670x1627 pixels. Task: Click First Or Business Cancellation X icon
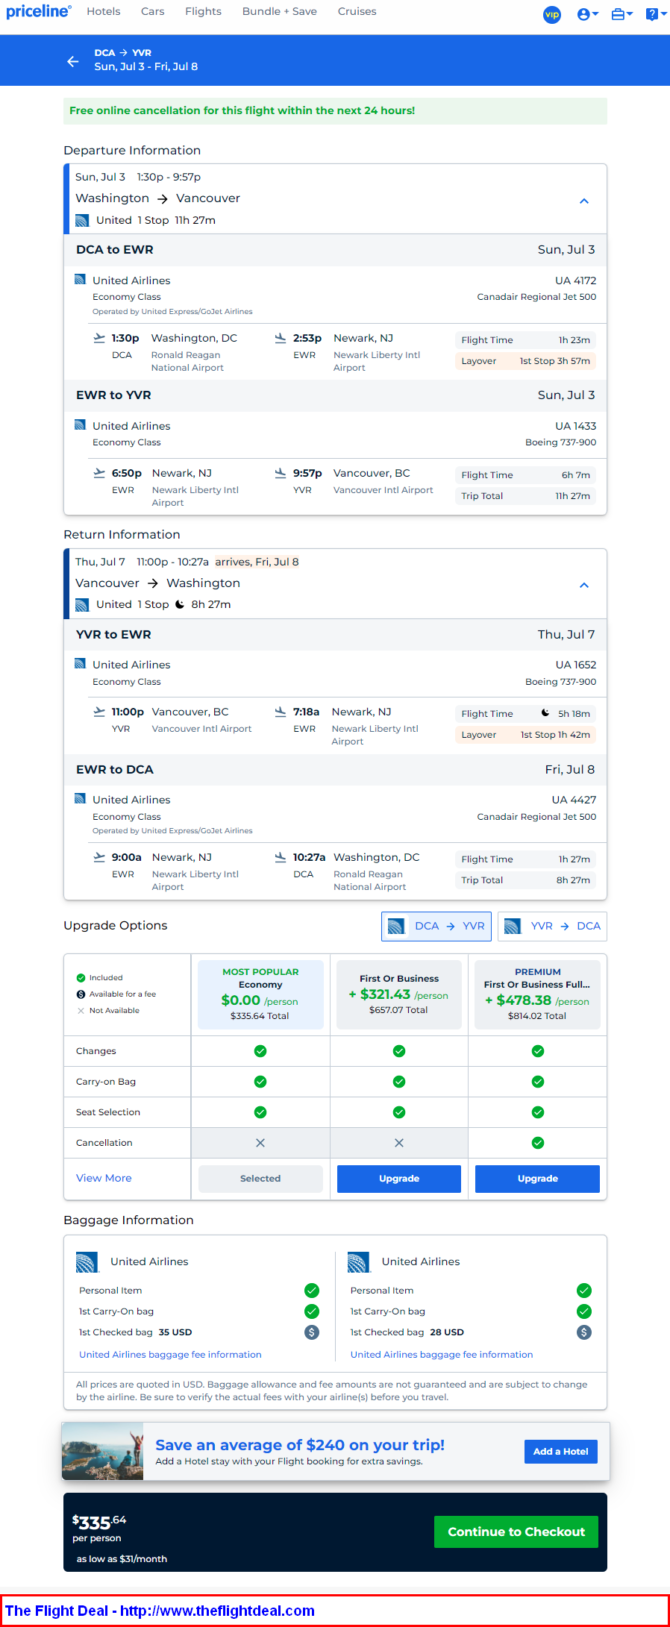[x=399, y=1143]
